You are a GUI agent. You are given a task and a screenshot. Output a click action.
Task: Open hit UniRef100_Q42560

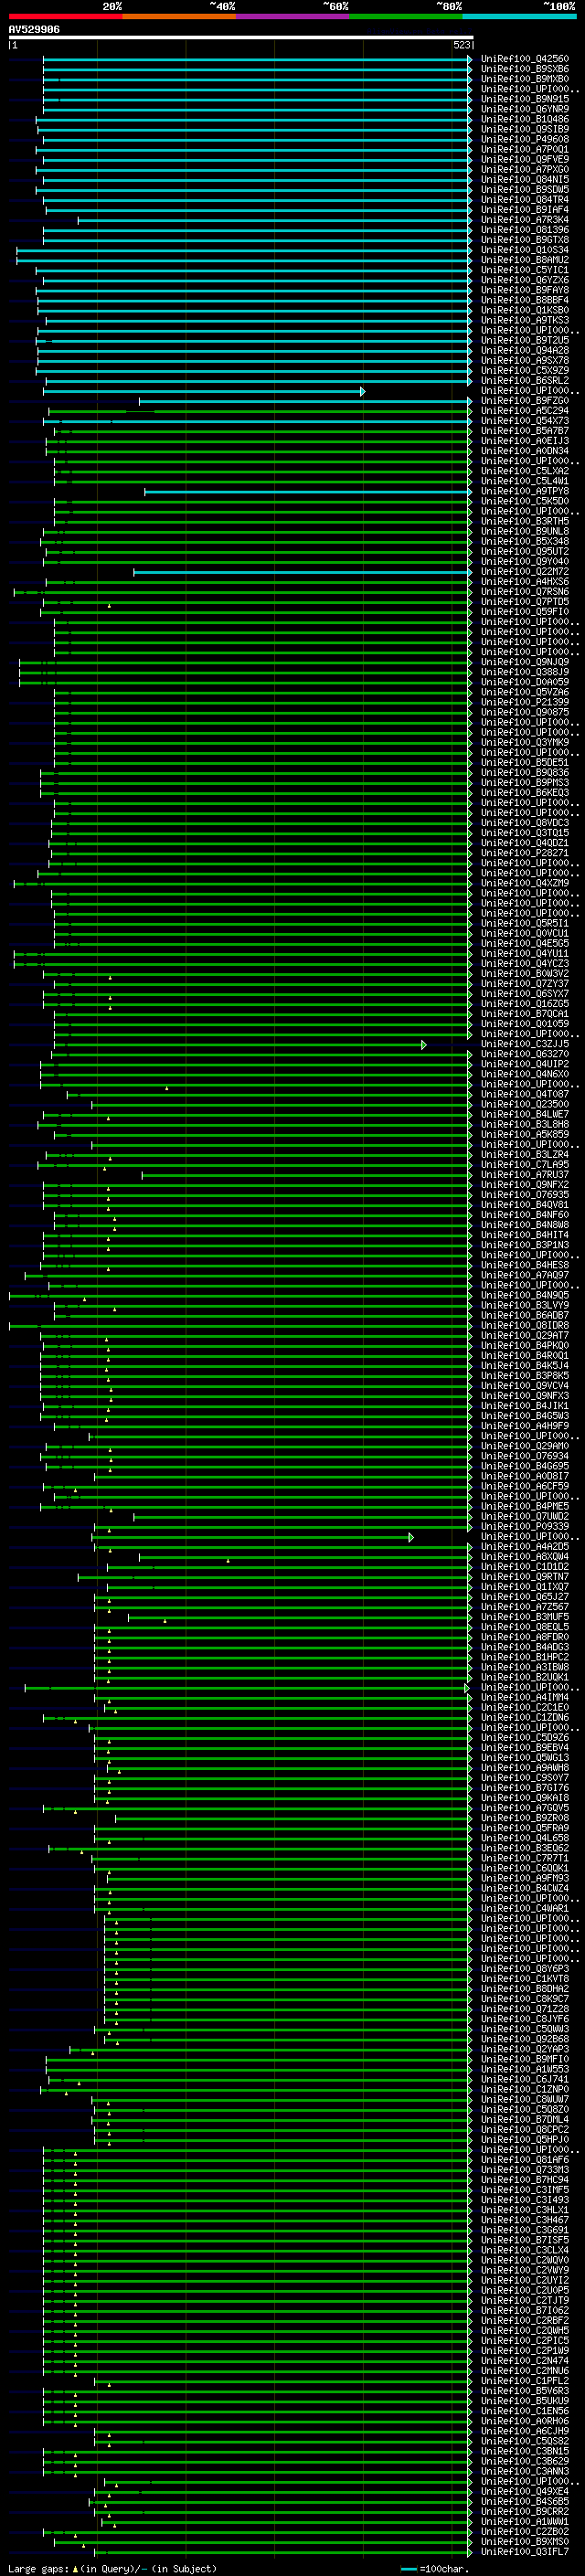[524, 59]
